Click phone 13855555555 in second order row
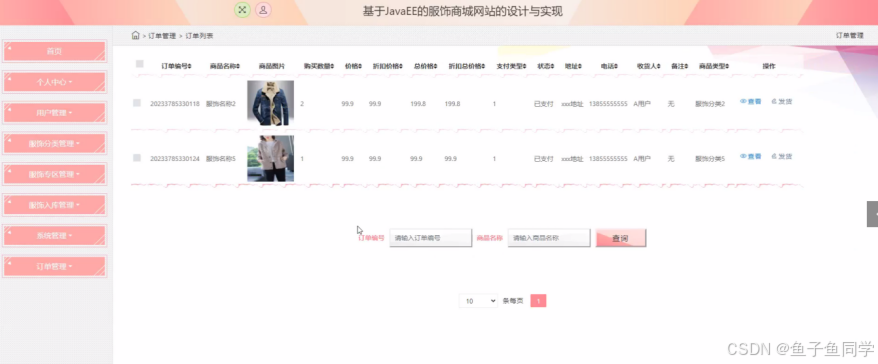 point(608,158)
